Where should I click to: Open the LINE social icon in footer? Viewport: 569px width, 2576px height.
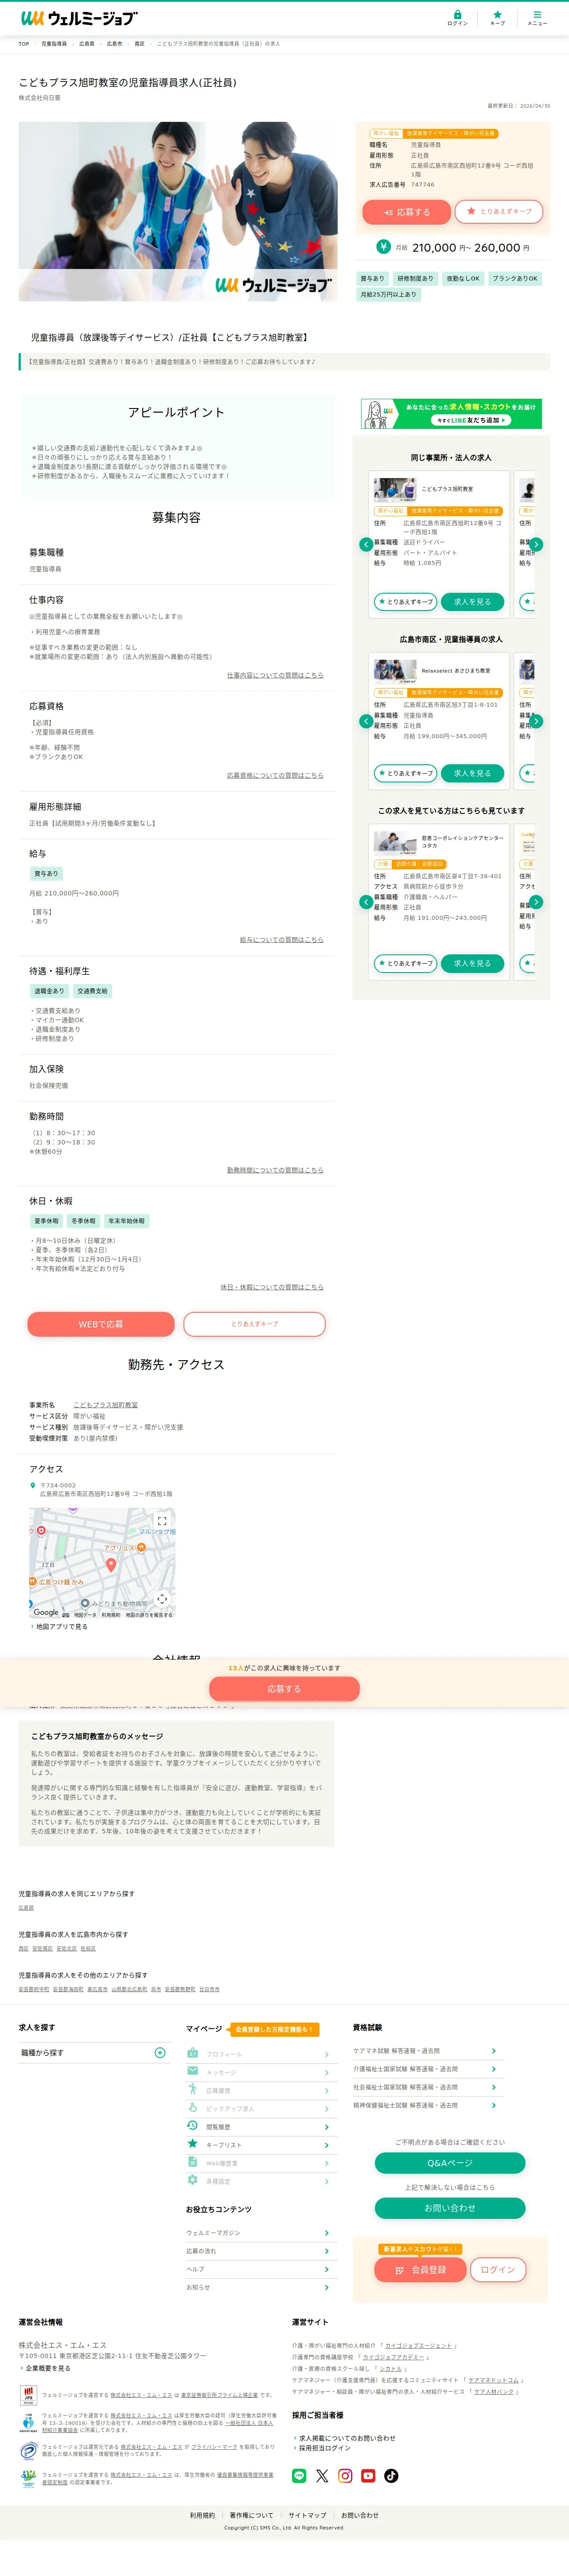pos(299,2476)
